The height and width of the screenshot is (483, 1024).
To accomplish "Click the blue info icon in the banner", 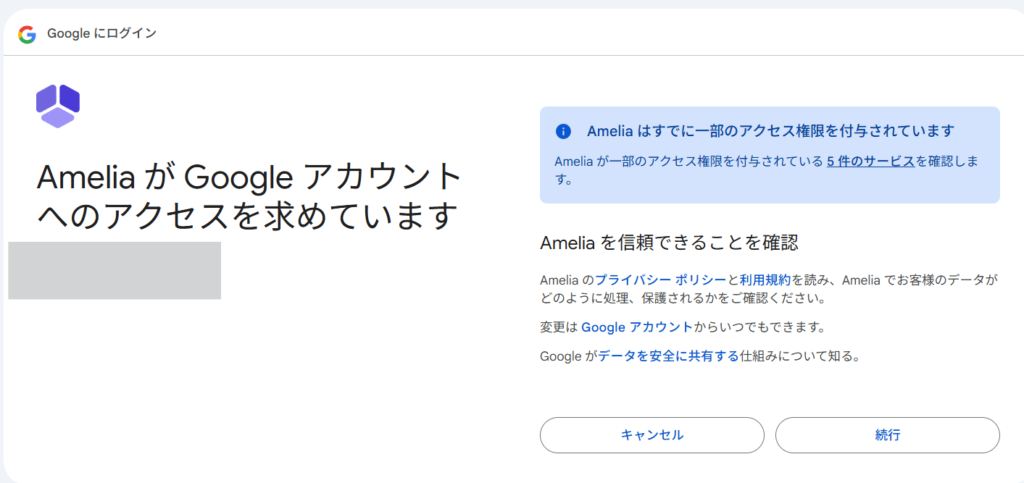I will (564, 131).
